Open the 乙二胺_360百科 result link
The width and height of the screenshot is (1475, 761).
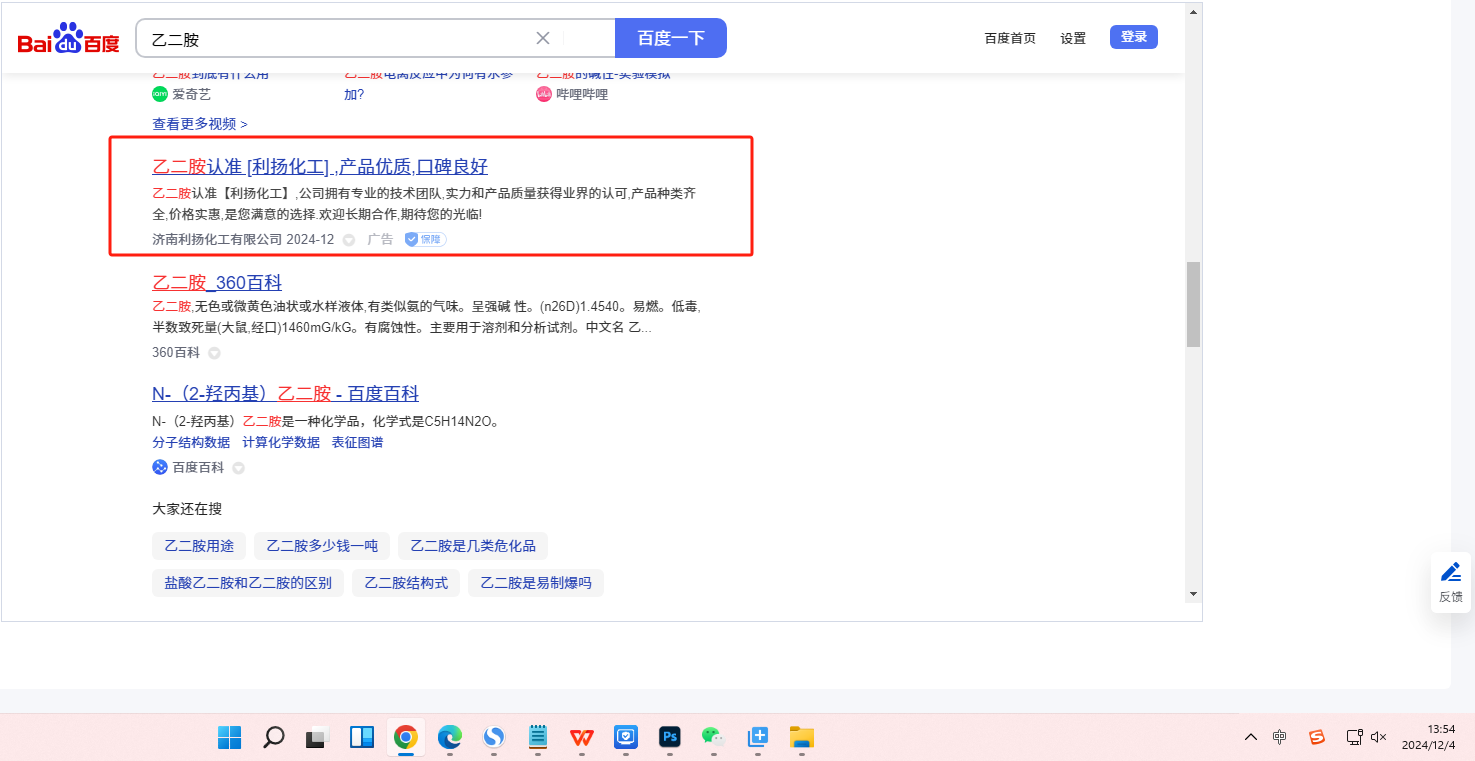pyautogui.click(x=217, y=282)
